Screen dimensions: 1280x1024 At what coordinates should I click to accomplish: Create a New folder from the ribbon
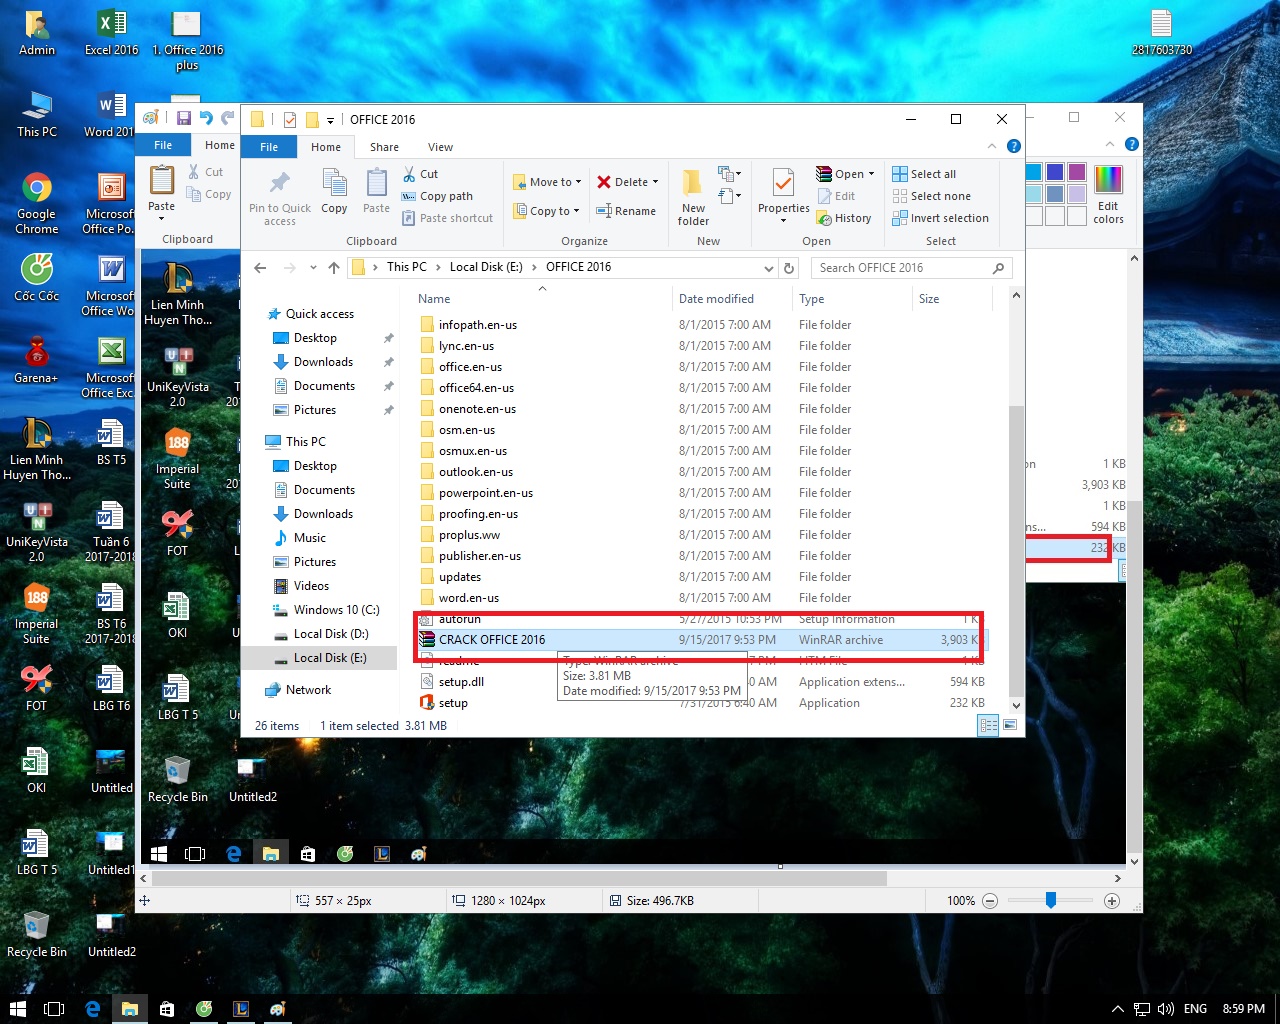[693, 196]
